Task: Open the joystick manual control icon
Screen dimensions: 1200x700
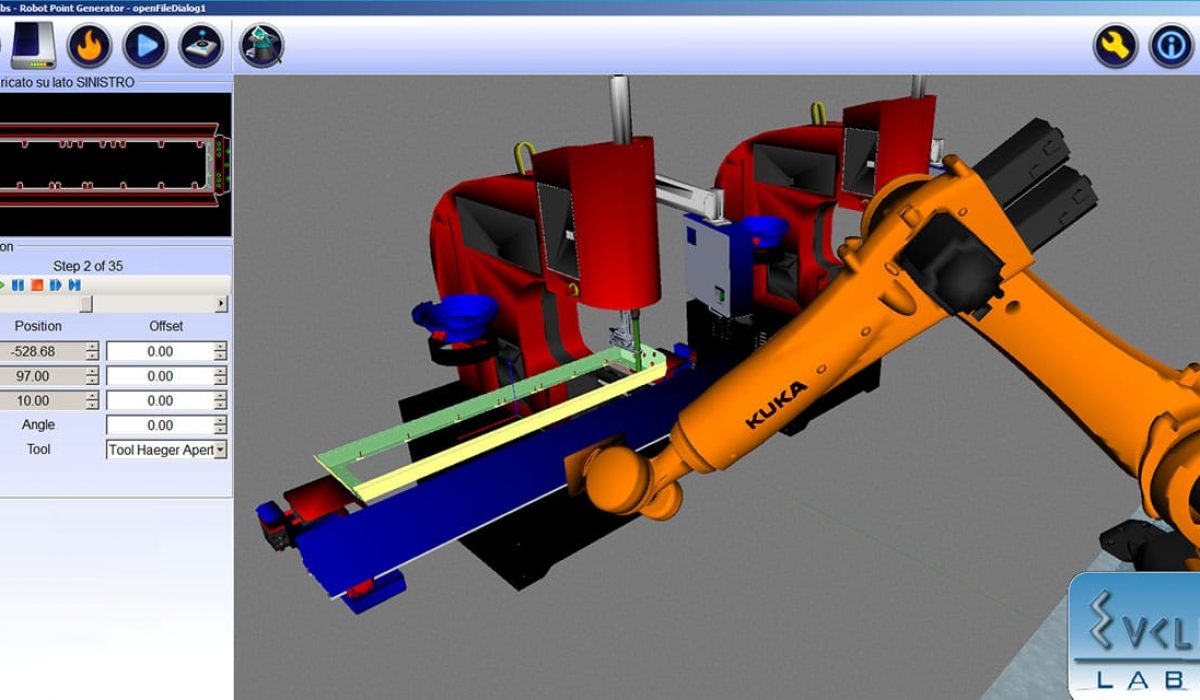Action: [x=201, y=45]
